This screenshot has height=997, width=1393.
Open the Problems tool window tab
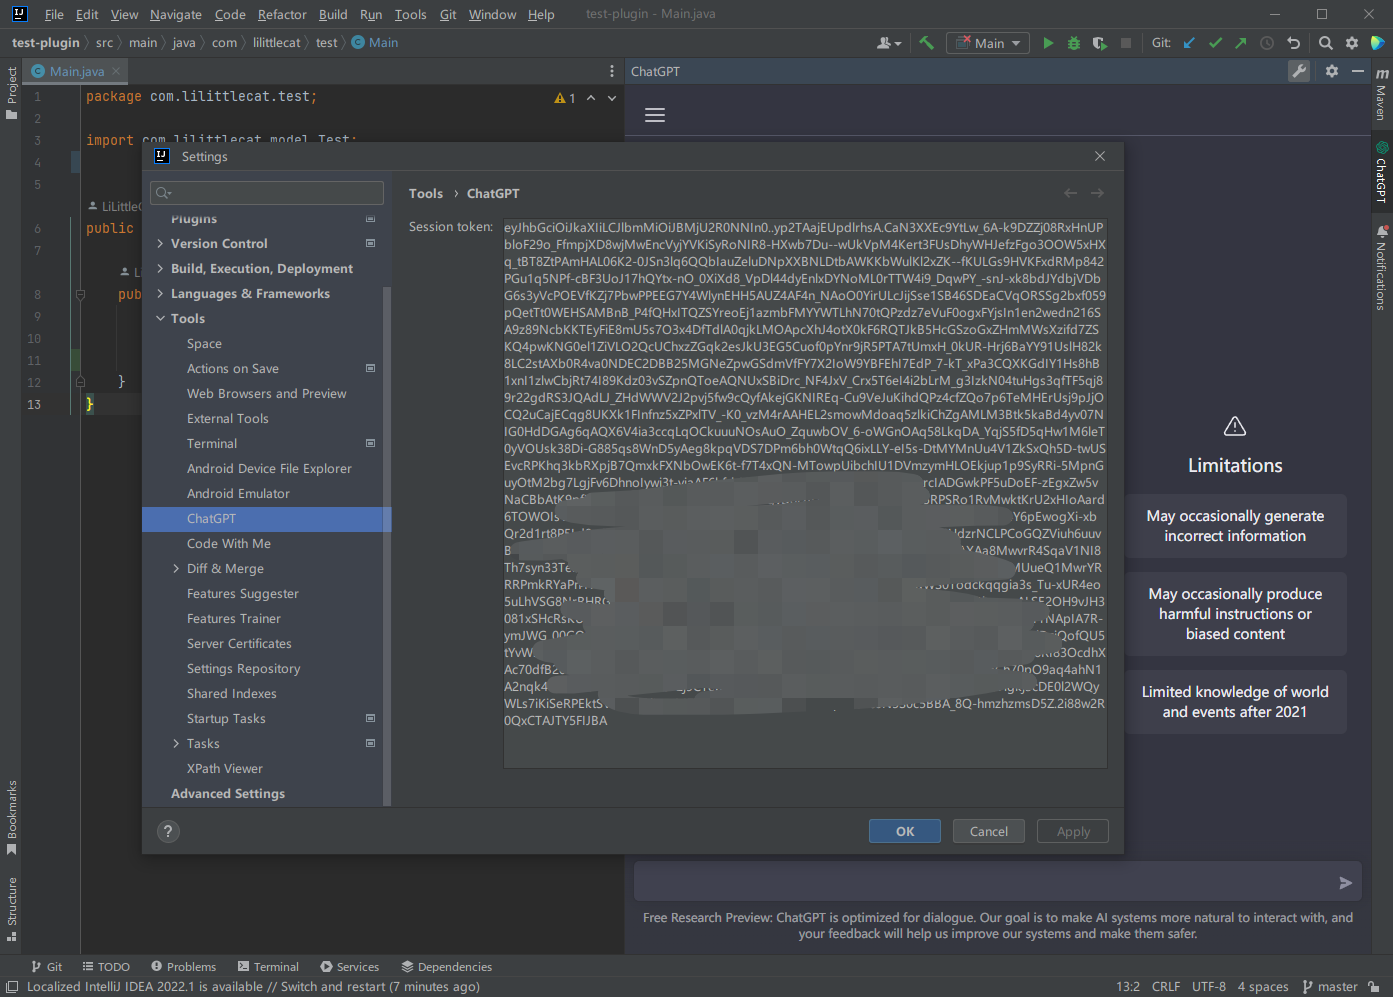(x=183, y=967)
